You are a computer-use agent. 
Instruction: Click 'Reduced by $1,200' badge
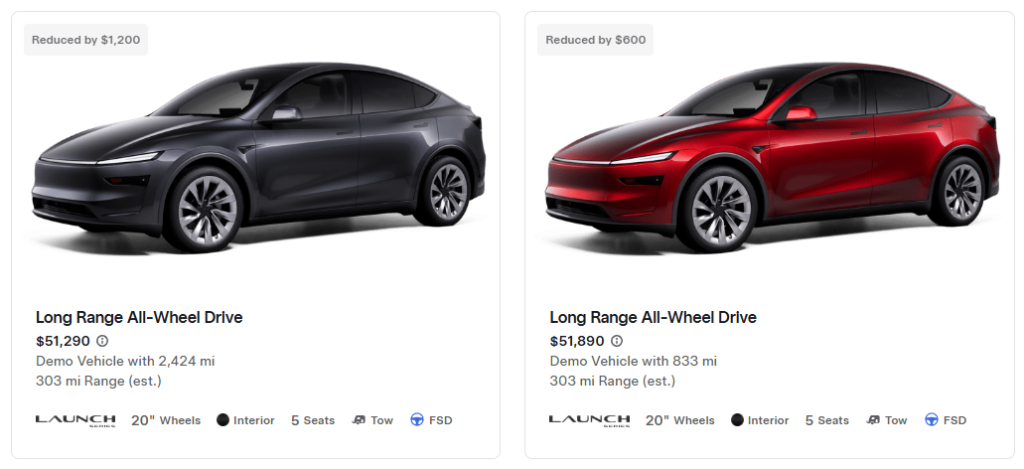click(x=86, y=40)
